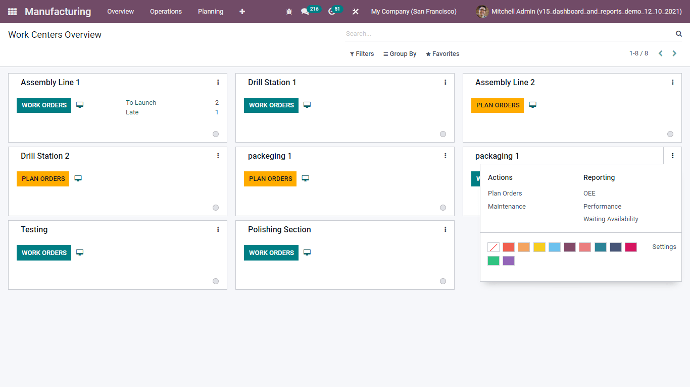Open Polishing Section tablet view icon
This screenshot has width=690, height=387.
(x=307, y=252)
